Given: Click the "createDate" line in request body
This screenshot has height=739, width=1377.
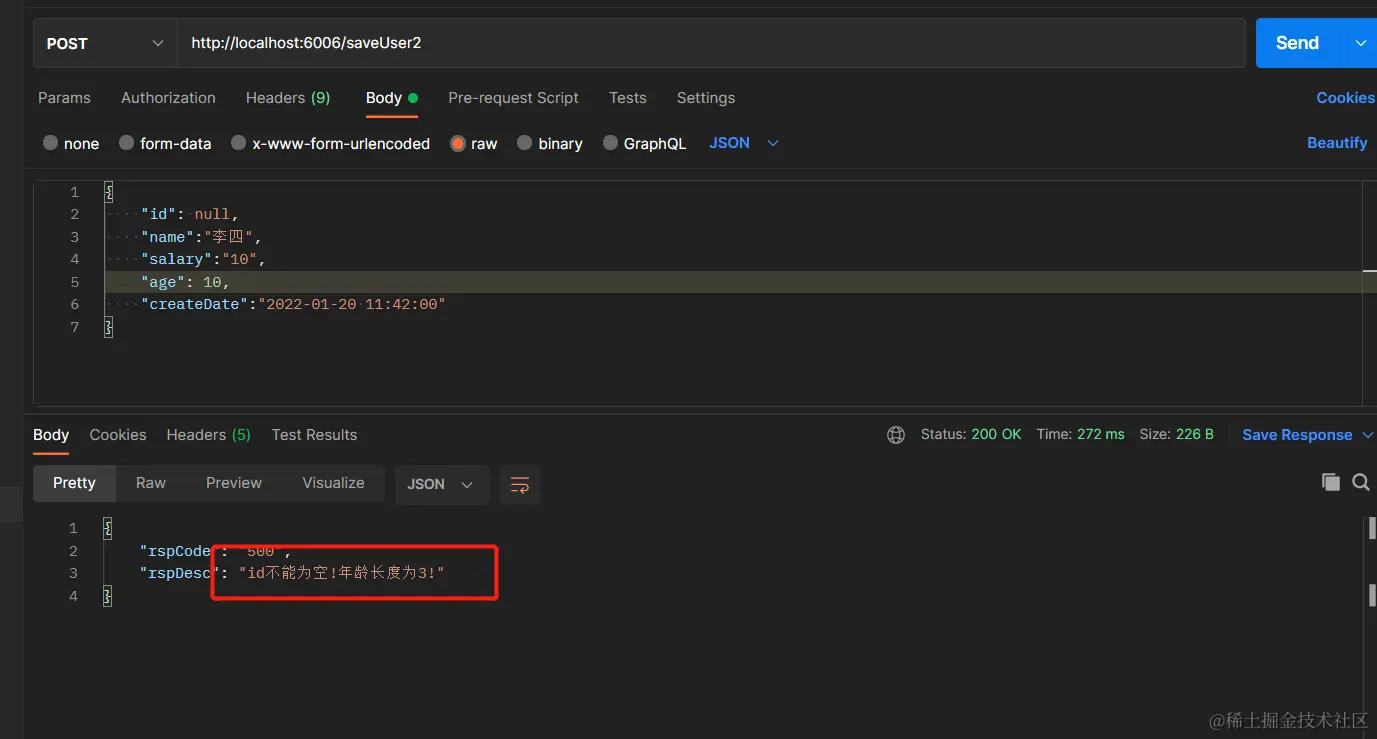Looking at the screenshot, I should tap(293, 304).
